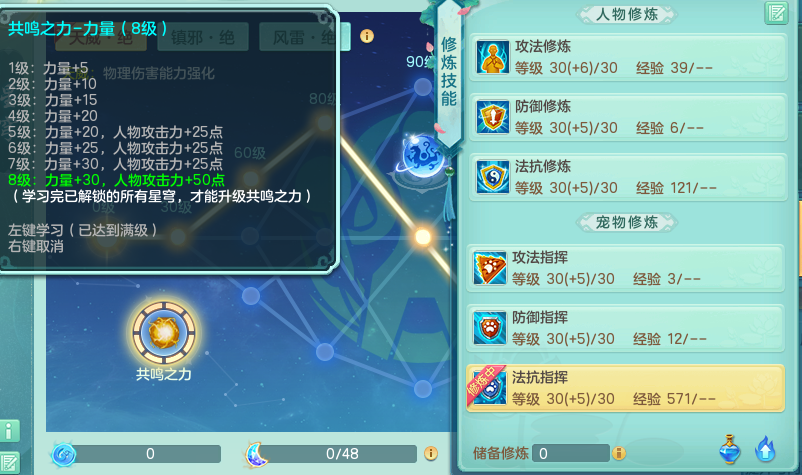Switch to the 镇邪·绝 tab

[203, 37]
